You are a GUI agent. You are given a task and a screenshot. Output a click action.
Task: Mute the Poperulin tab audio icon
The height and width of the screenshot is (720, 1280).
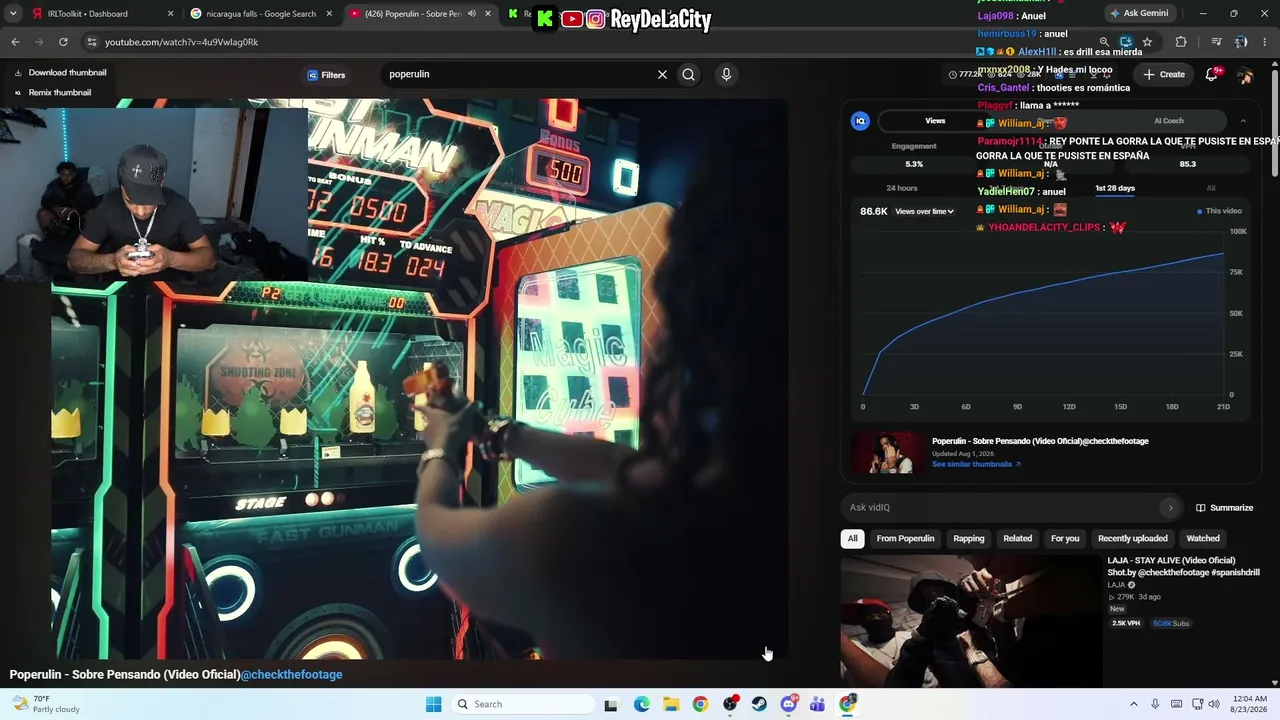(x=472, y=14)
